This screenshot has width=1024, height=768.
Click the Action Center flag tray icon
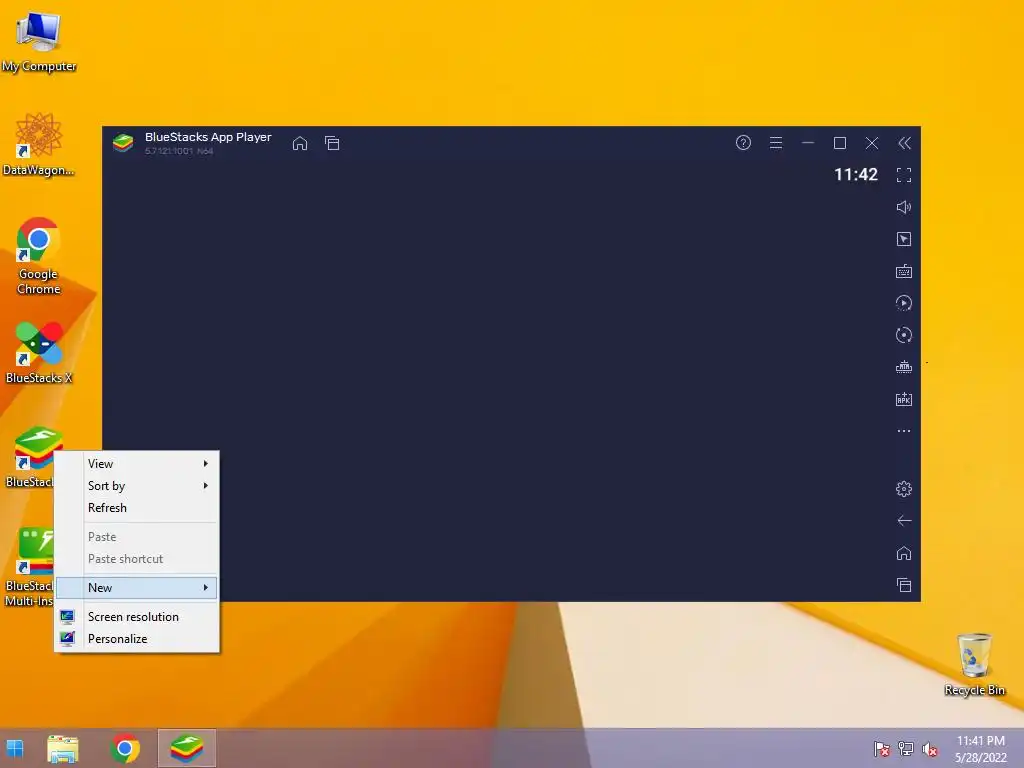click(x=882, y=749)
